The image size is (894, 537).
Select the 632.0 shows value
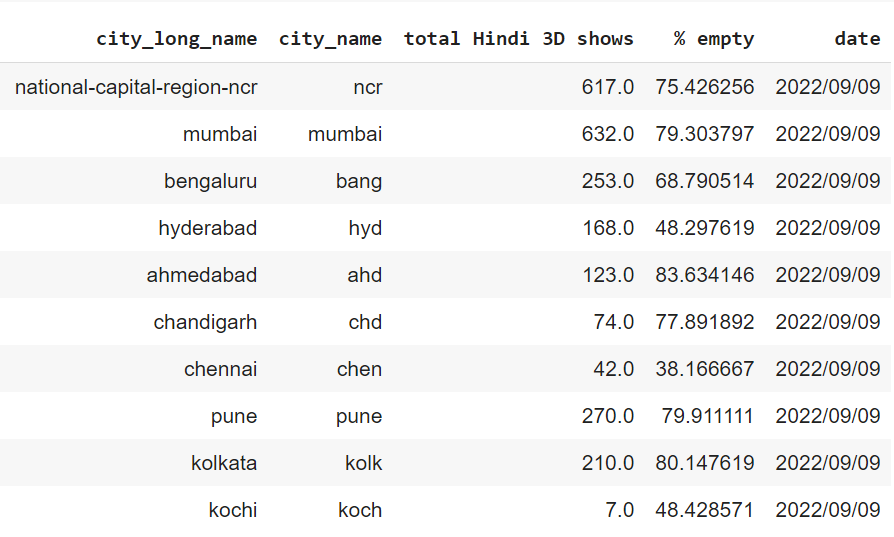coord(608,134)
